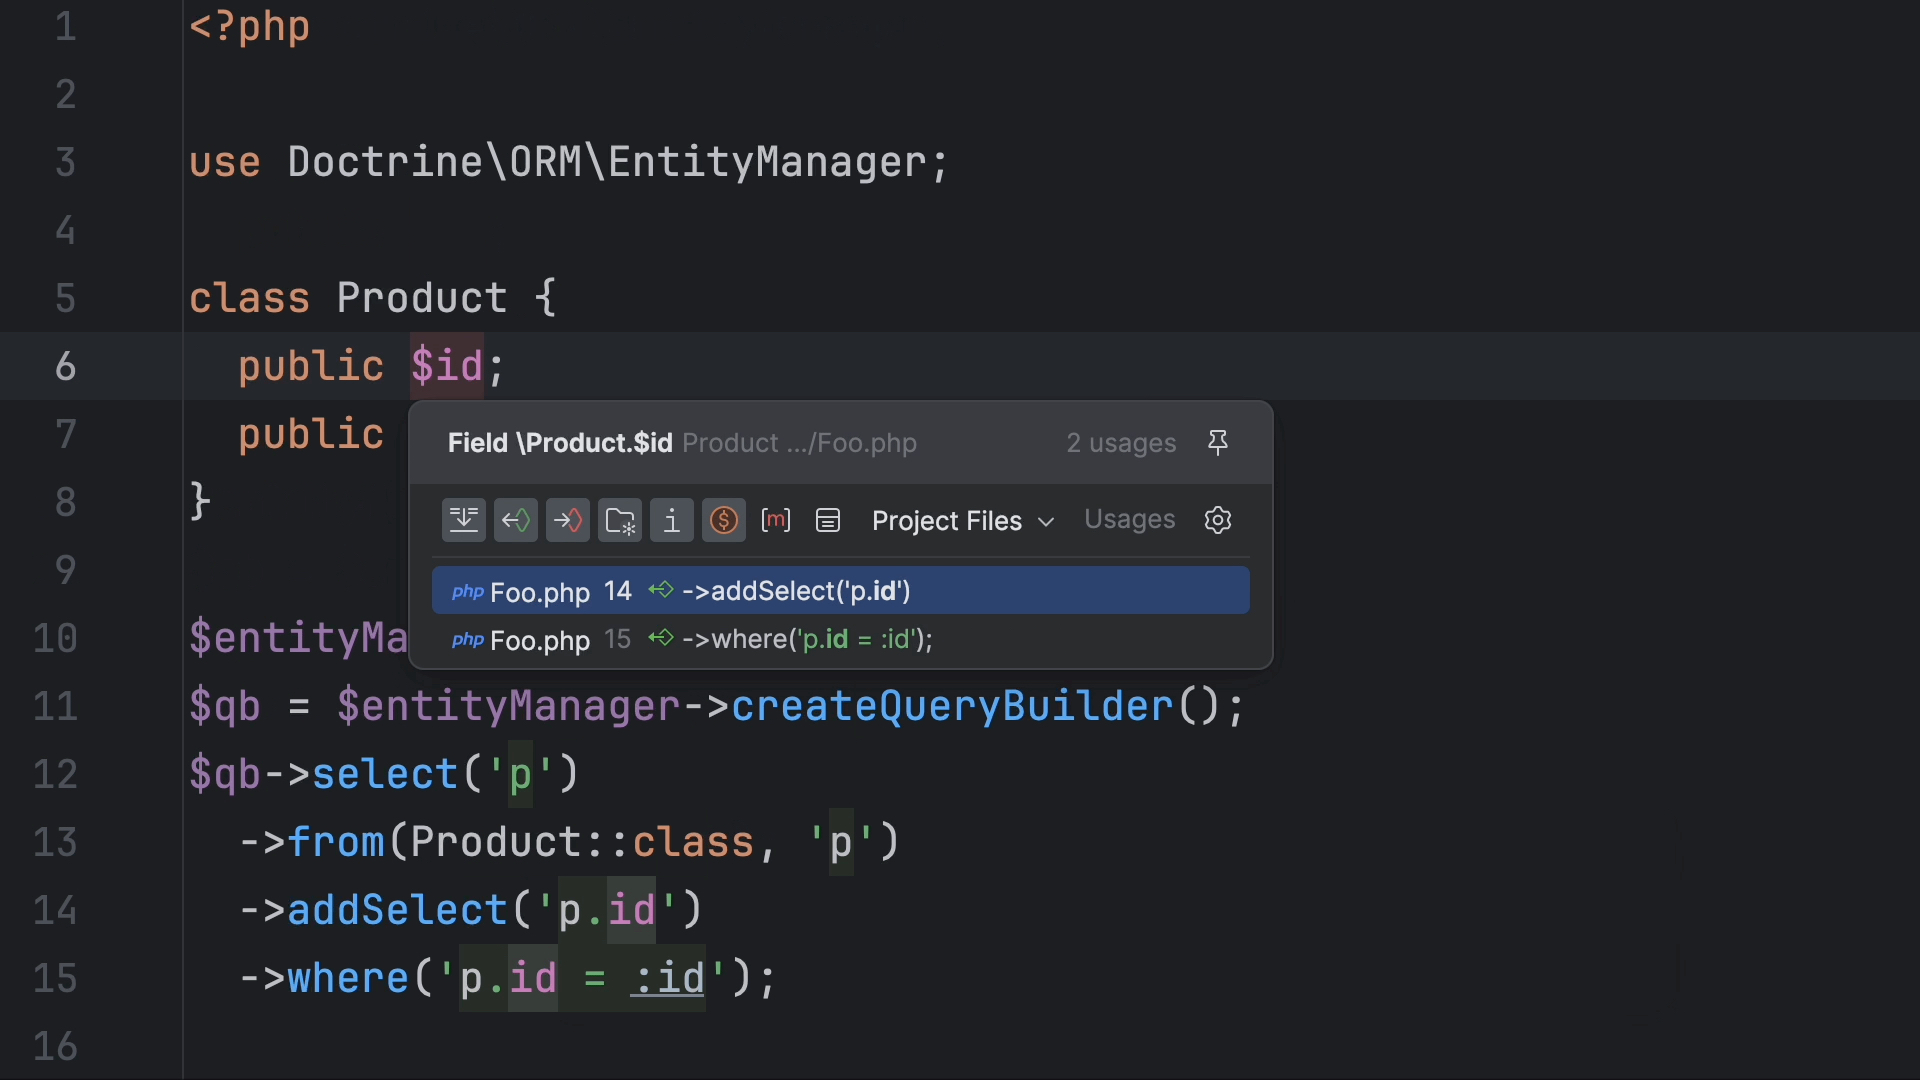Toggle dollar-sign usage filter button

coord(723,520)
